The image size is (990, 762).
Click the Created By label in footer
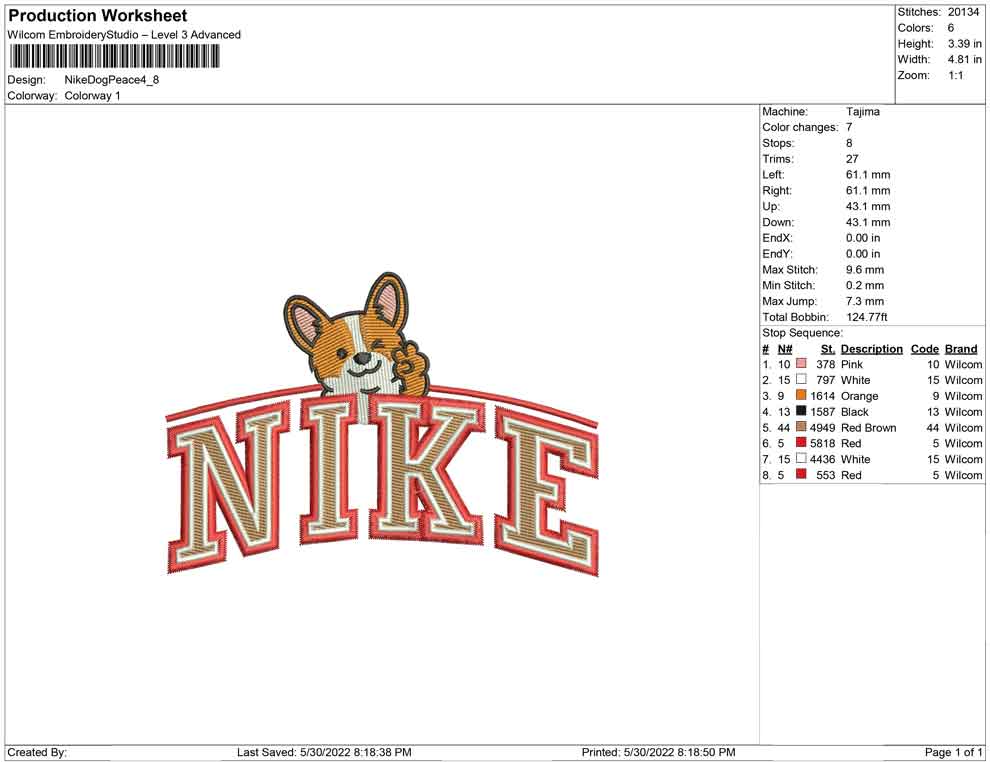(x=37, y=752)
